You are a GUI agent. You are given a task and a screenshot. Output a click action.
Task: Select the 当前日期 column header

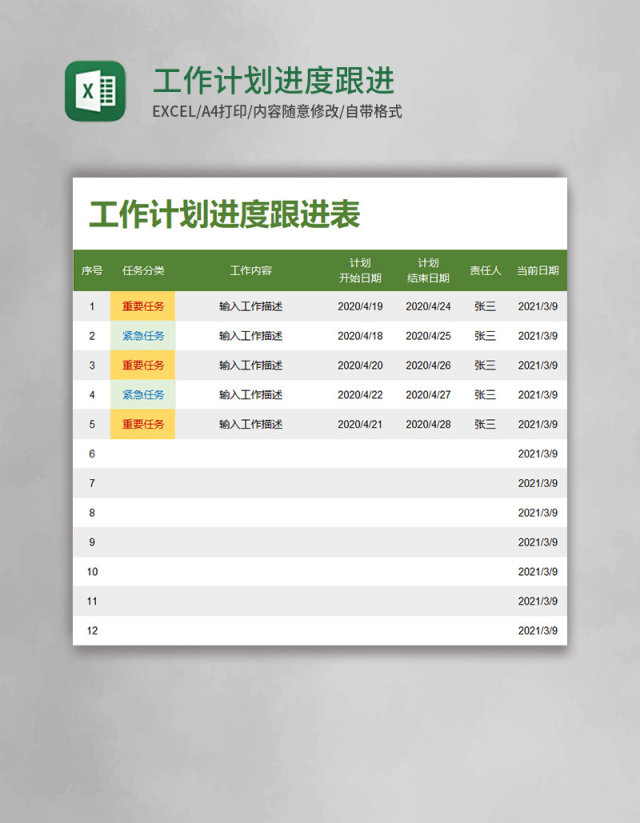(538, 270)
